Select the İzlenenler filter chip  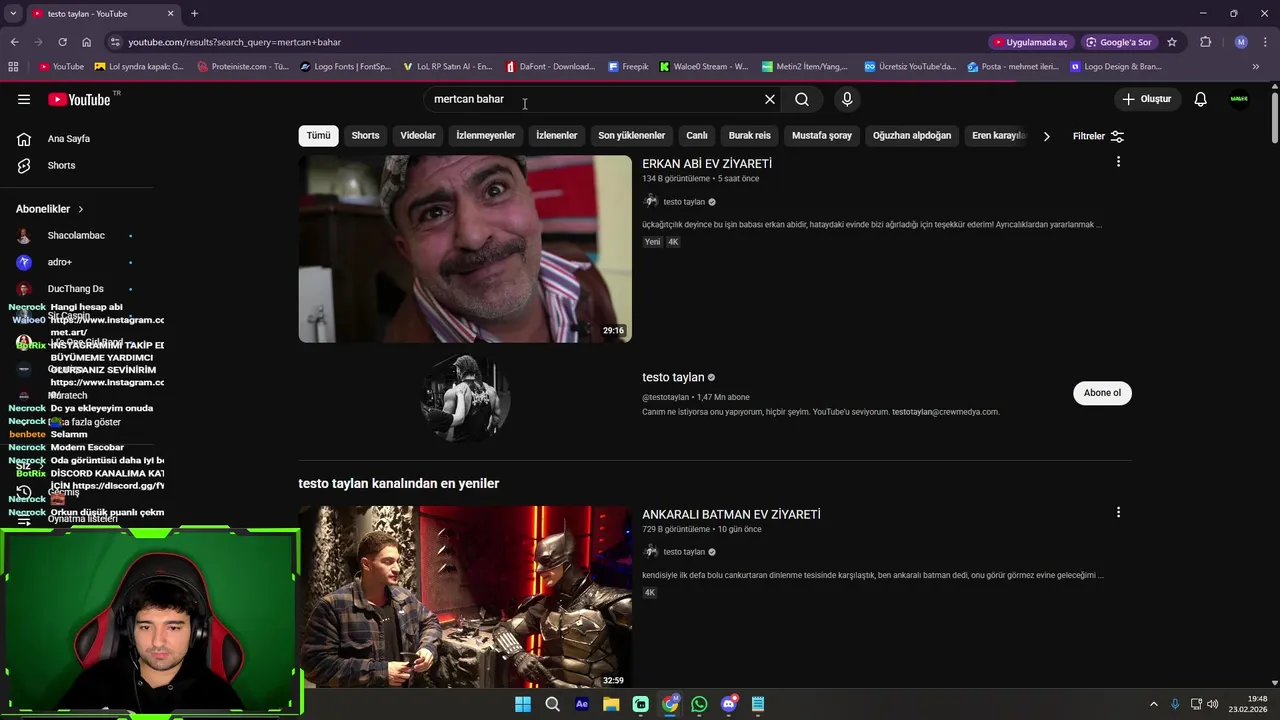coord(556,135)
